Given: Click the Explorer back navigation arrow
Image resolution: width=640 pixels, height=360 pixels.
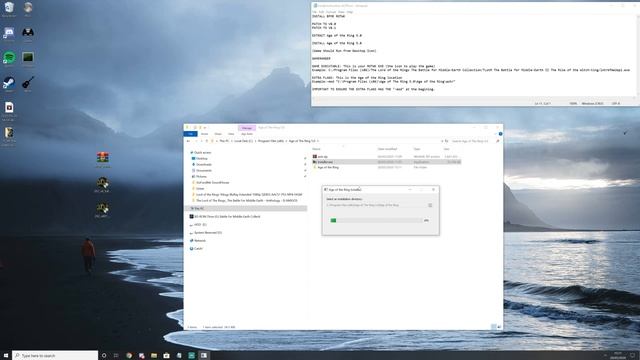Looking at the screenshot, I should 188,141.
